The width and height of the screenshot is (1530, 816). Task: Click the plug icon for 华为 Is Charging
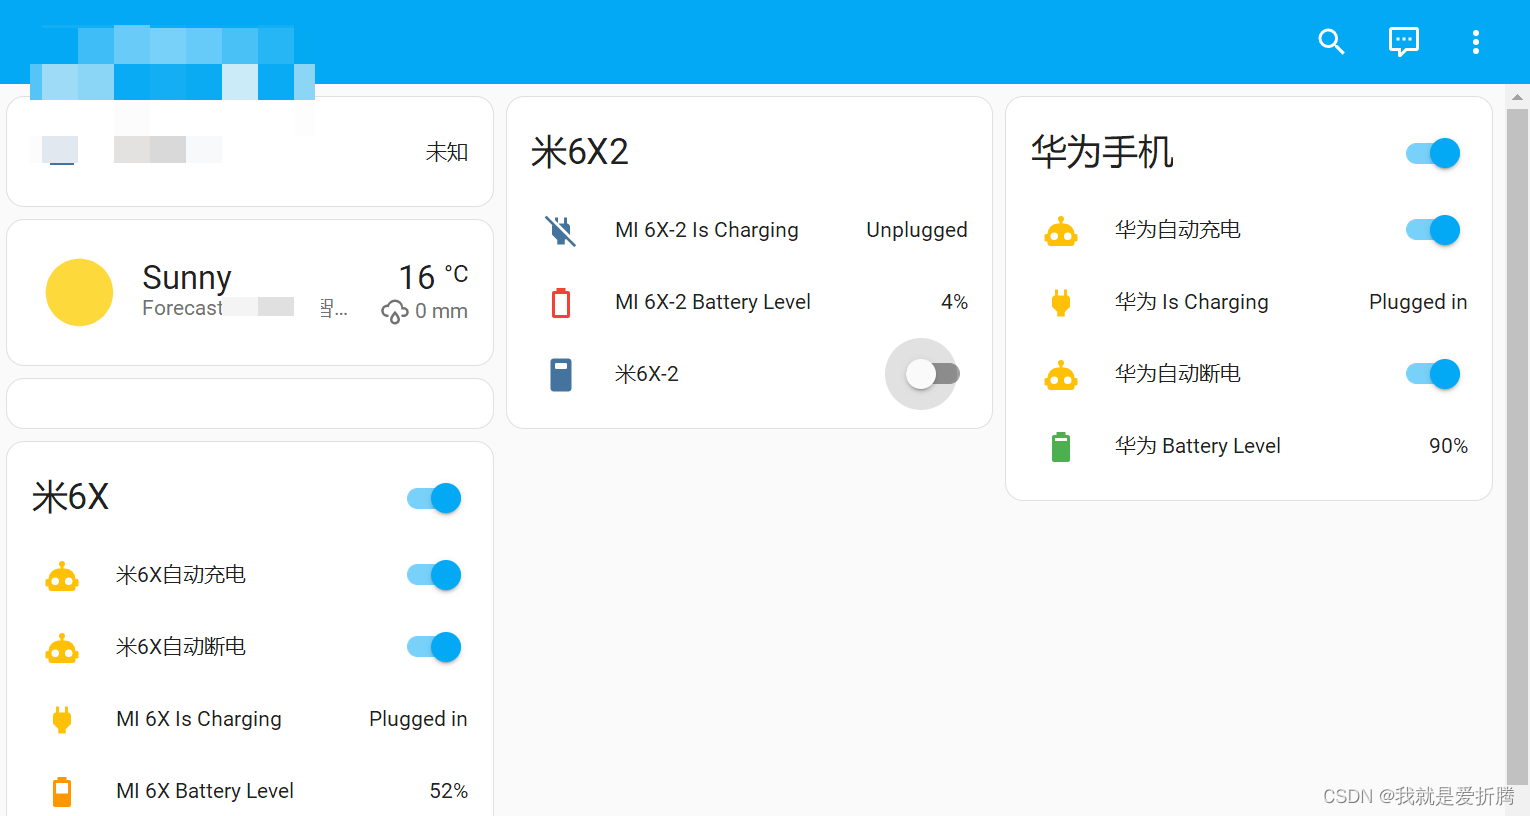pos(1061,302)
